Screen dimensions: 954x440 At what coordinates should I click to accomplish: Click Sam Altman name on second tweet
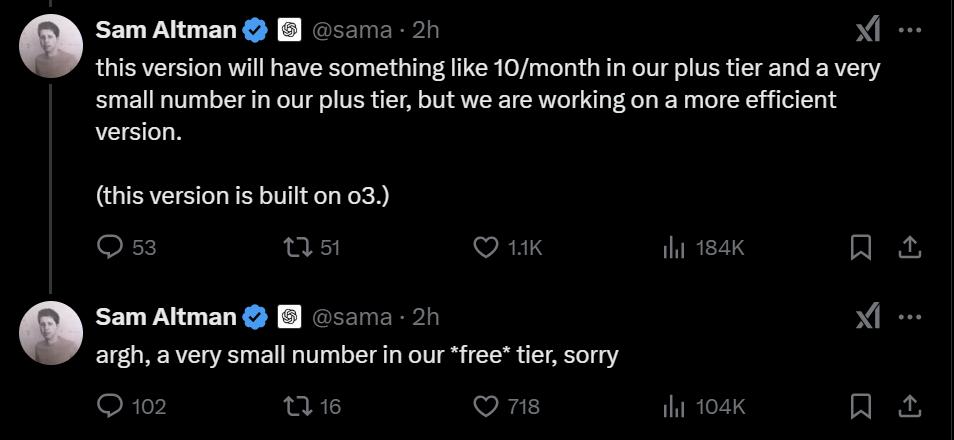pyautogui.click(x=165, y=317)
